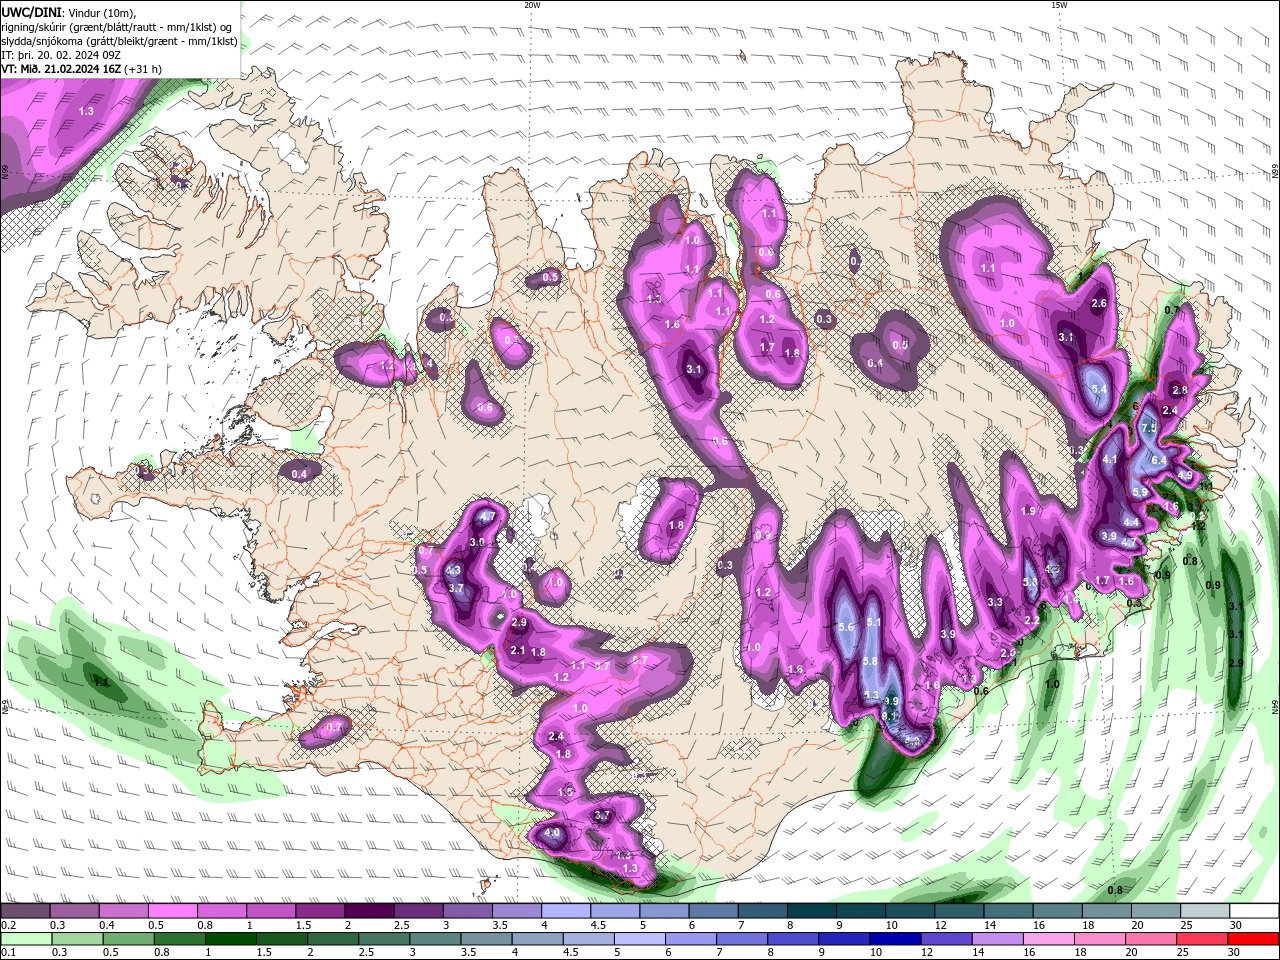This screenshot has width=1280, height=960.
Task: Pick the red swatch after 30 in rain scale
Action: (x=1253, y=939)
